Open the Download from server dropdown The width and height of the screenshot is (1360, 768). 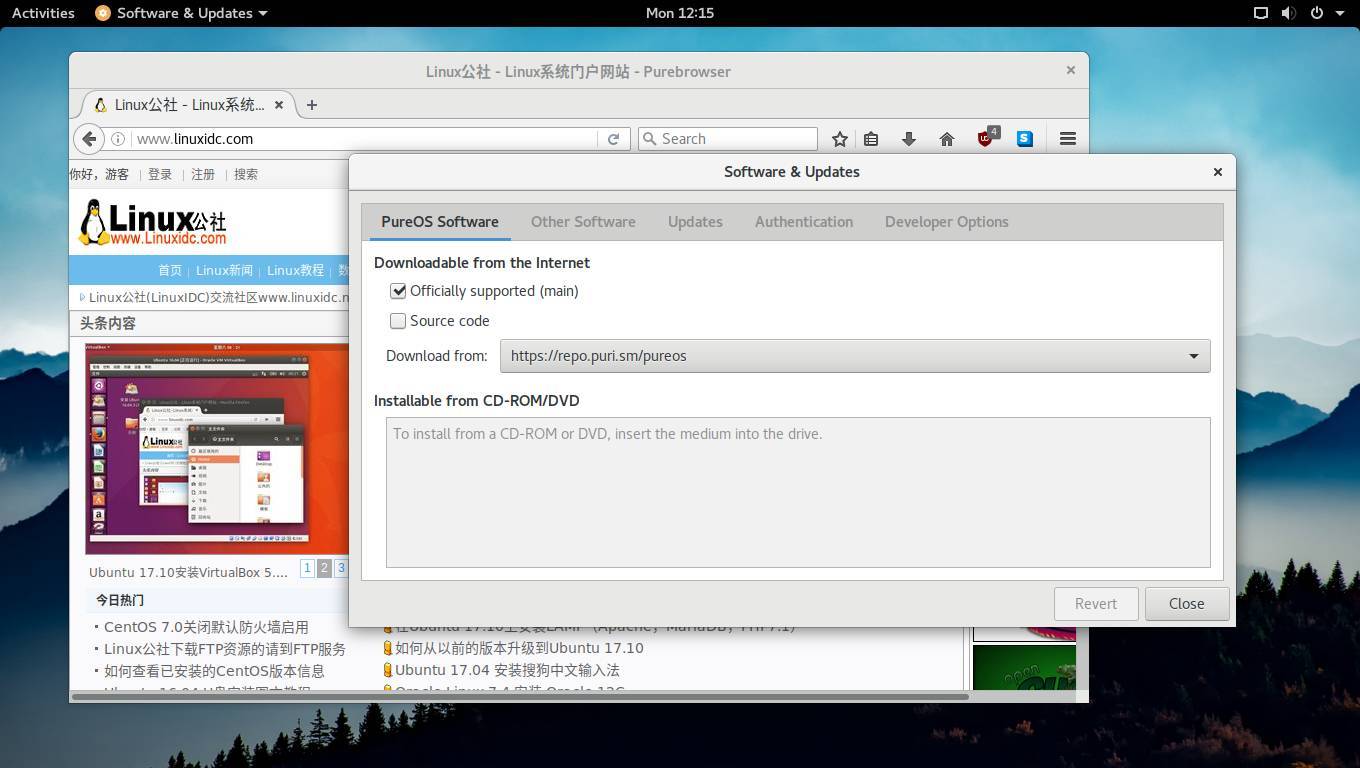pos(1193,356)
